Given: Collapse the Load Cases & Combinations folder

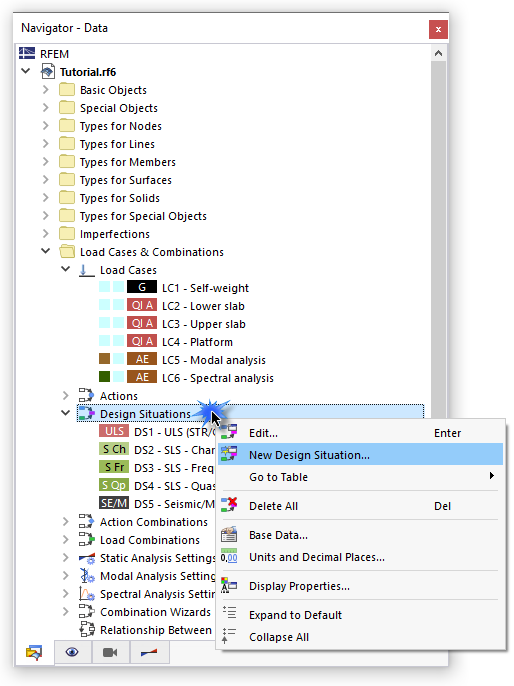Looking at the screenshot, I should point(45,251).
